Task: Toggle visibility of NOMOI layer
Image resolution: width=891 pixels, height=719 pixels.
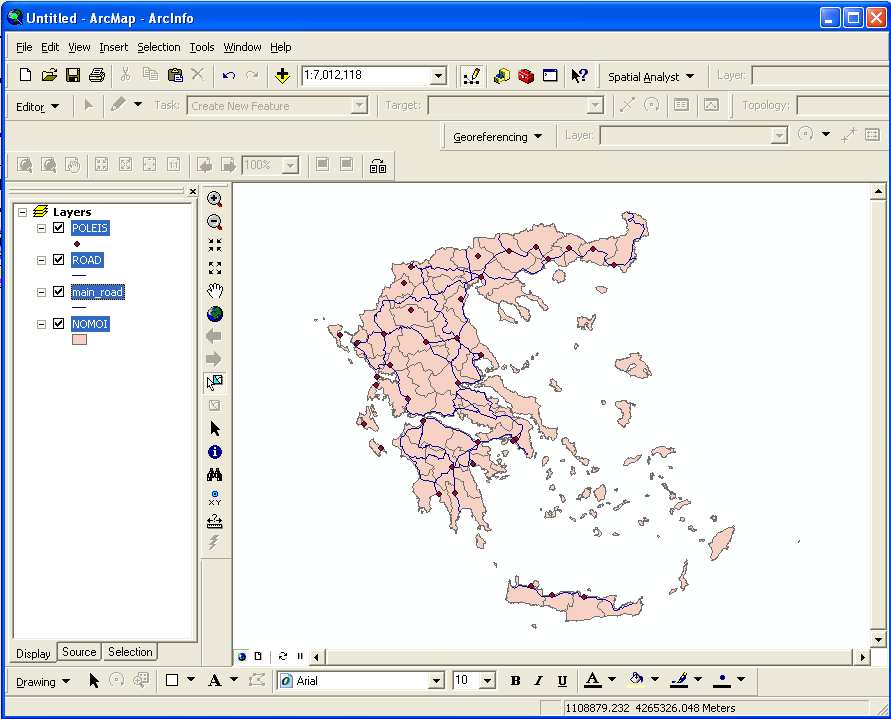Action: tap(59, 323)
